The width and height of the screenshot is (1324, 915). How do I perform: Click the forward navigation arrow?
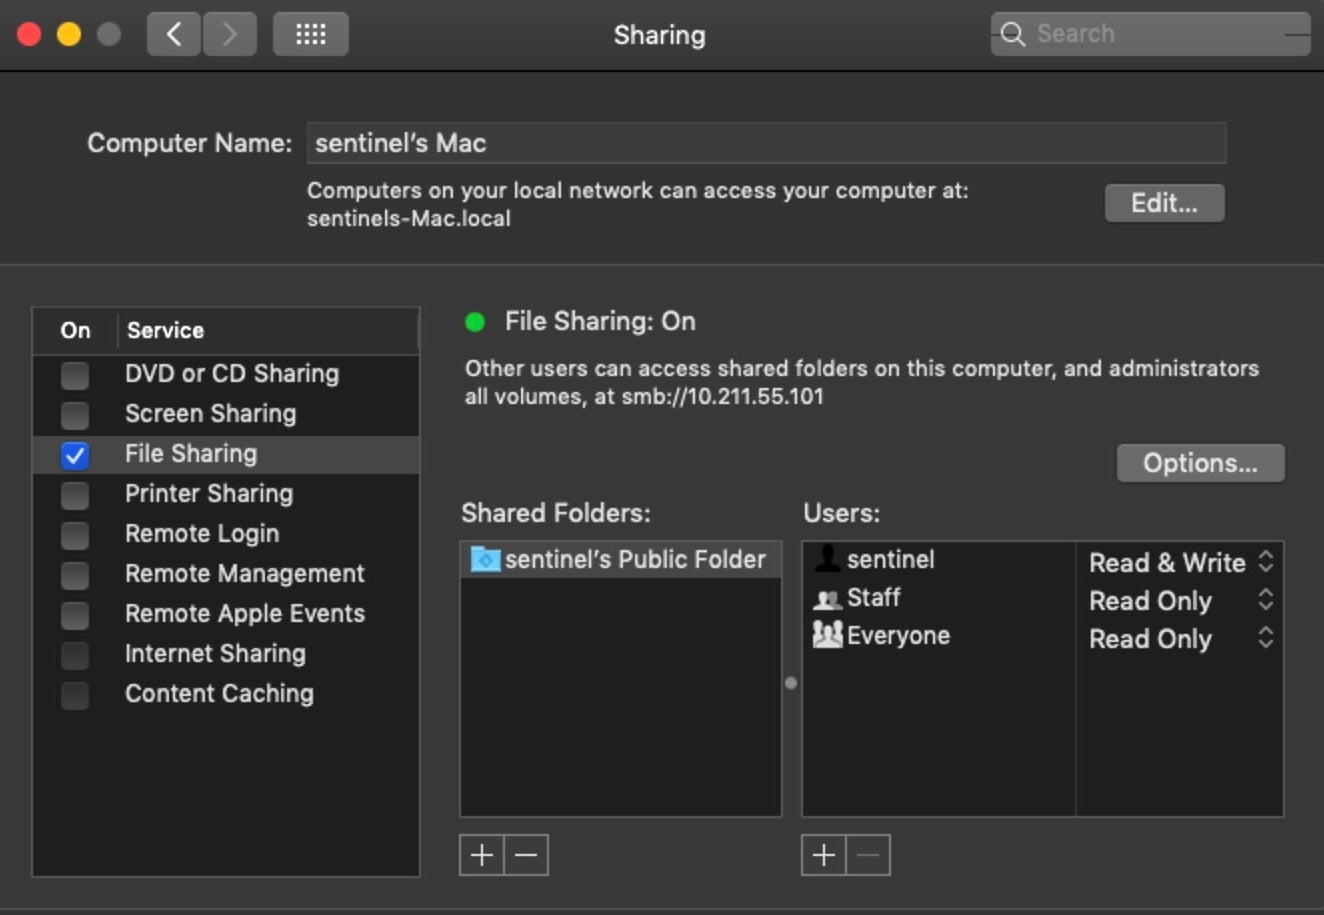pos(230,35)
